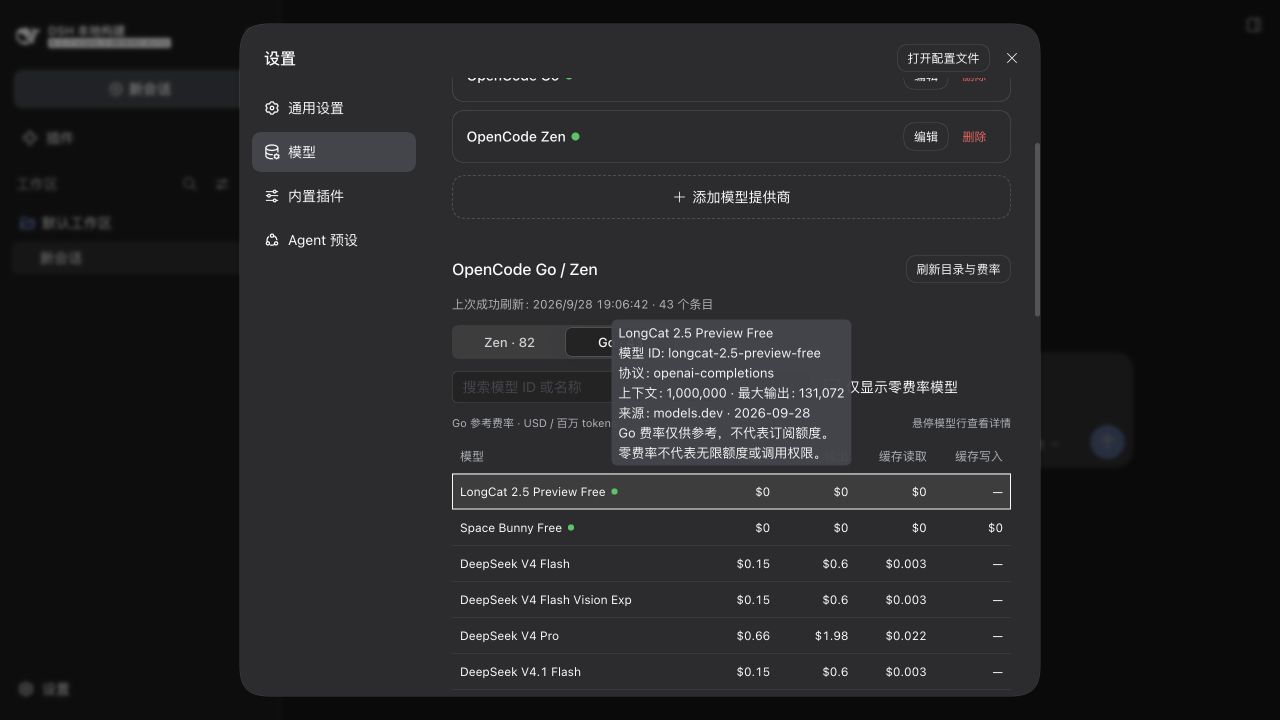Image resolution: width=1280 pixels, height=720 pixels.
Task: Click the $1.98 price cell
Action: pos(831,636)
